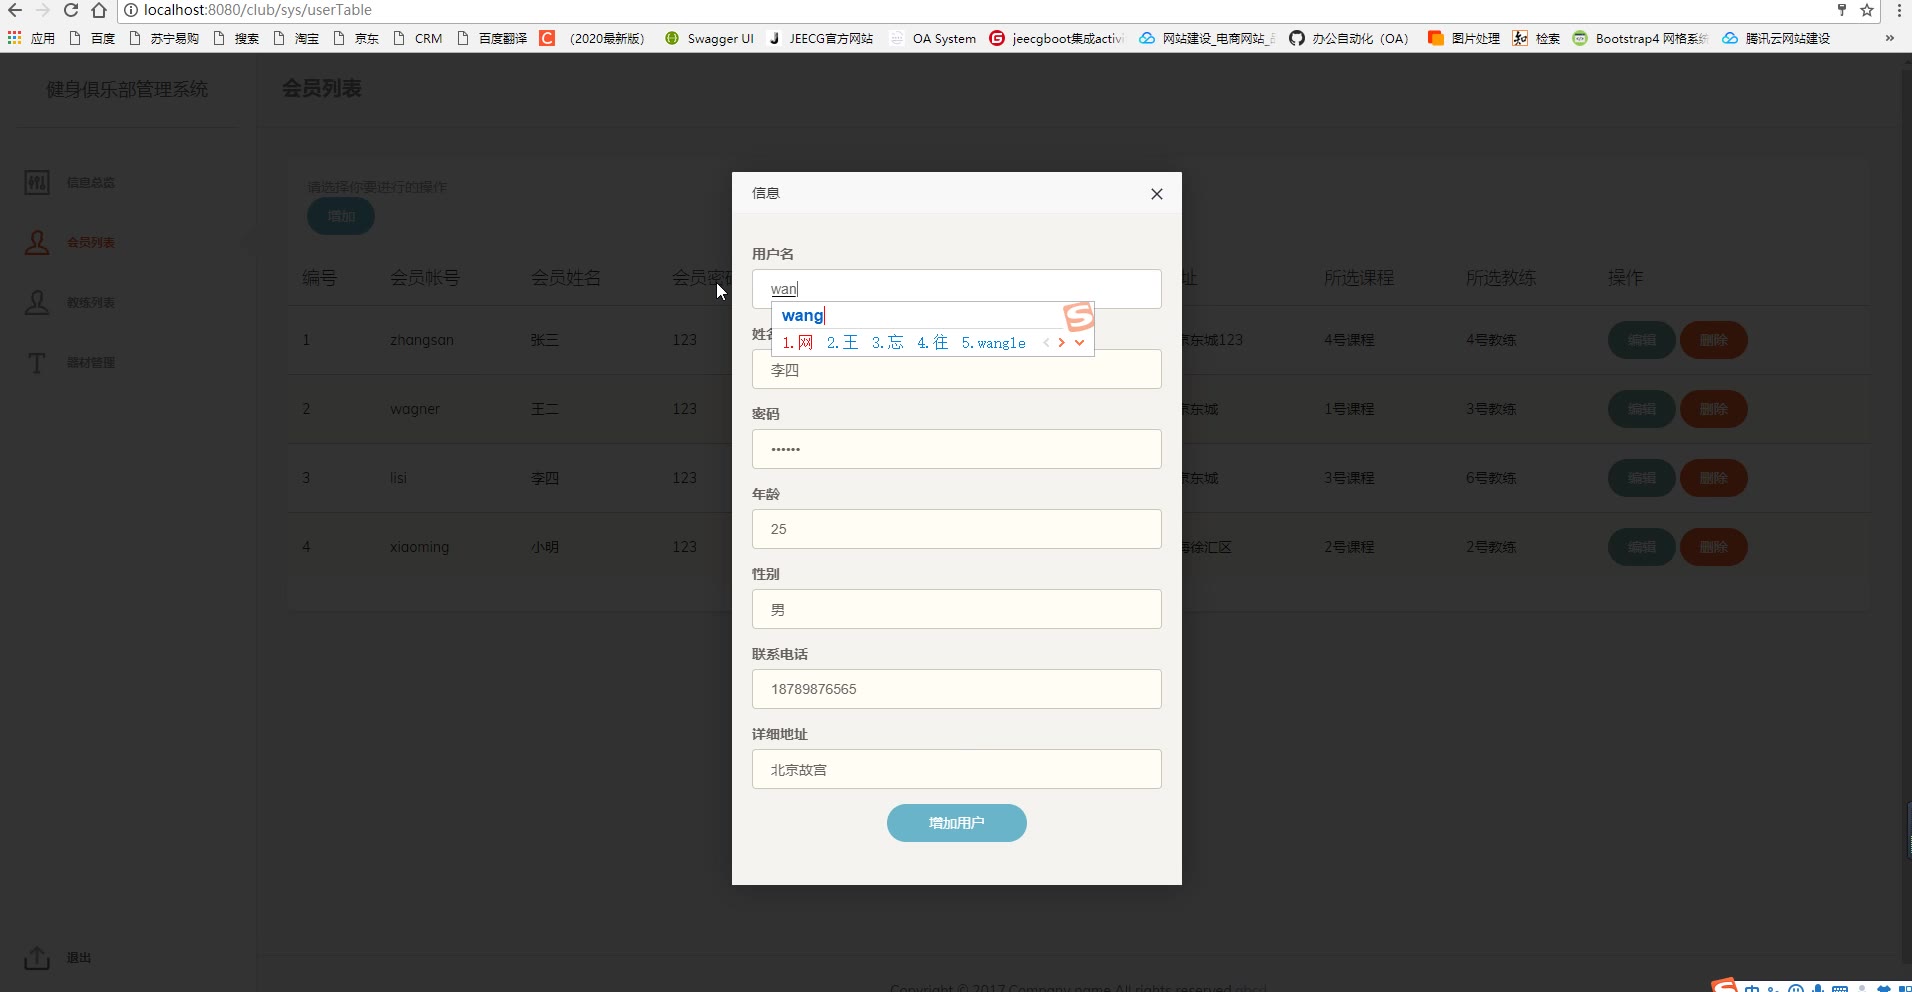The width and height of the screenshot is (1912, 992).
Task: Click the 退出 logout icon
Action: point(37,958)
